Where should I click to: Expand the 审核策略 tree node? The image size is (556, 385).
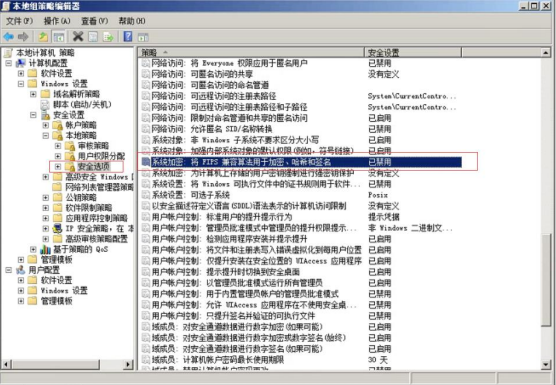click(58, 146)
